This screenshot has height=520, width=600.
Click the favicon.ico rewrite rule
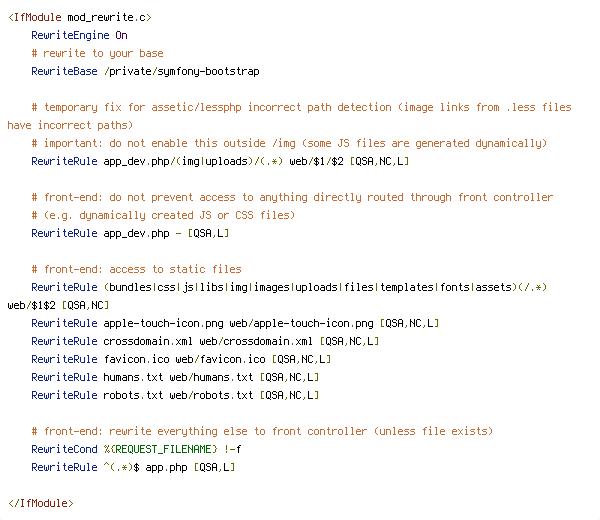(181, 359)
